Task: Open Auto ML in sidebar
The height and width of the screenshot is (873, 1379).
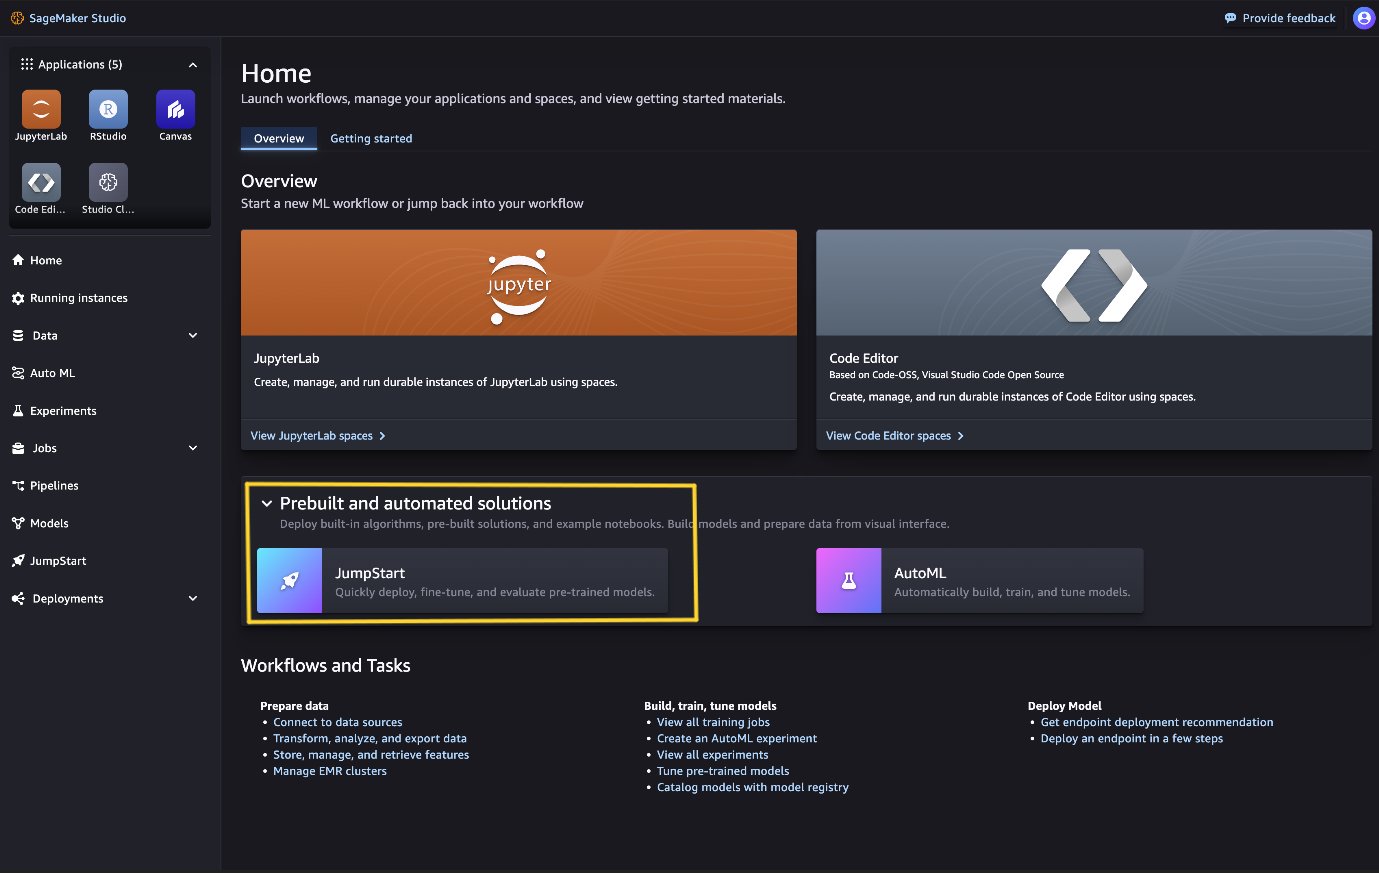Action: pyautogui.click(x=52, y=373)
